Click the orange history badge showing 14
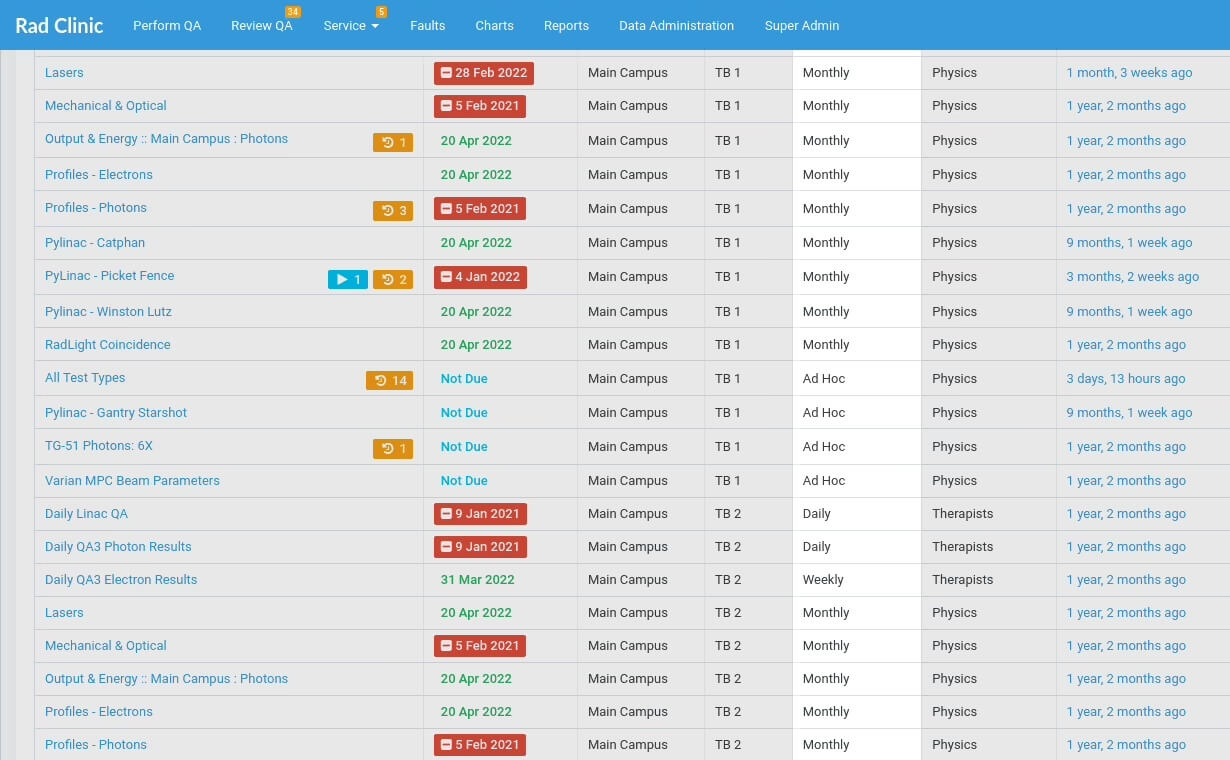Viewport: 1230px width, 760px height. 389,380
